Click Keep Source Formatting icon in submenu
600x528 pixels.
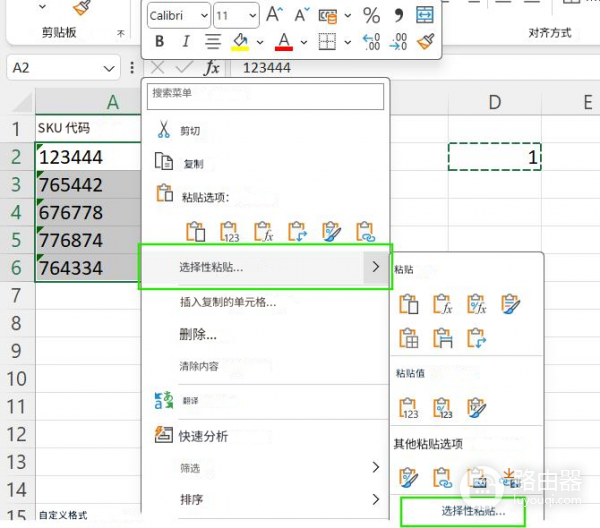511,304
